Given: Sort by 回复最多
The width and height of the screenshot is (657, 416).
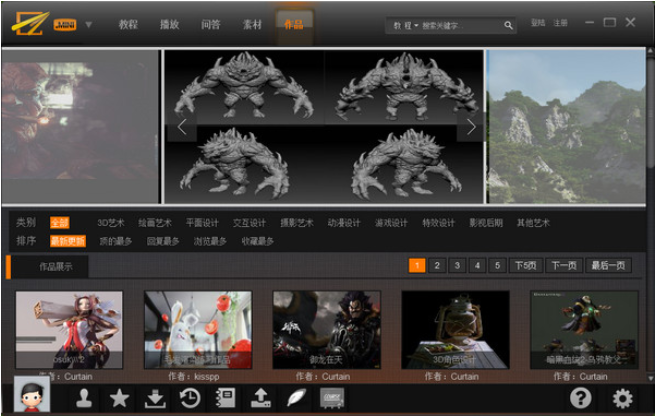Looking at the screenshot, I should (x=163, y=241).
